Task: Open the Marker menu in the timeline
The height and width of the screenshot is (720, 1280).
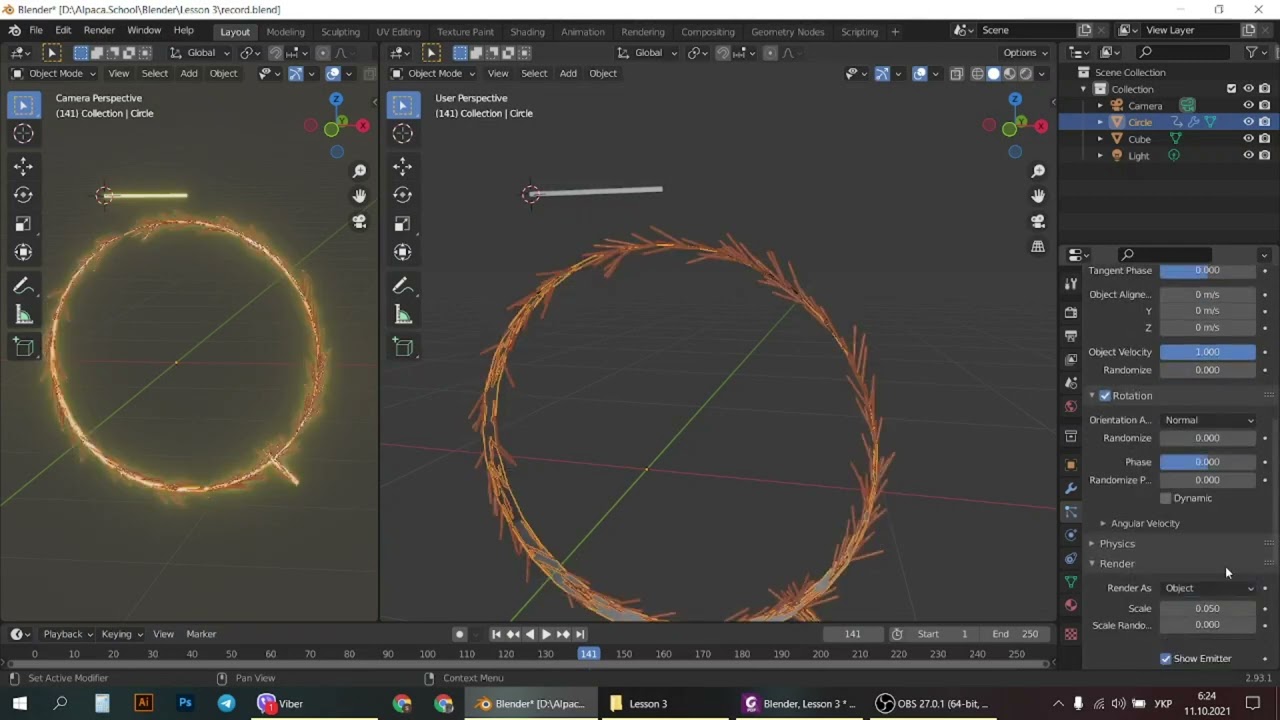Action: tap(201, 634)
